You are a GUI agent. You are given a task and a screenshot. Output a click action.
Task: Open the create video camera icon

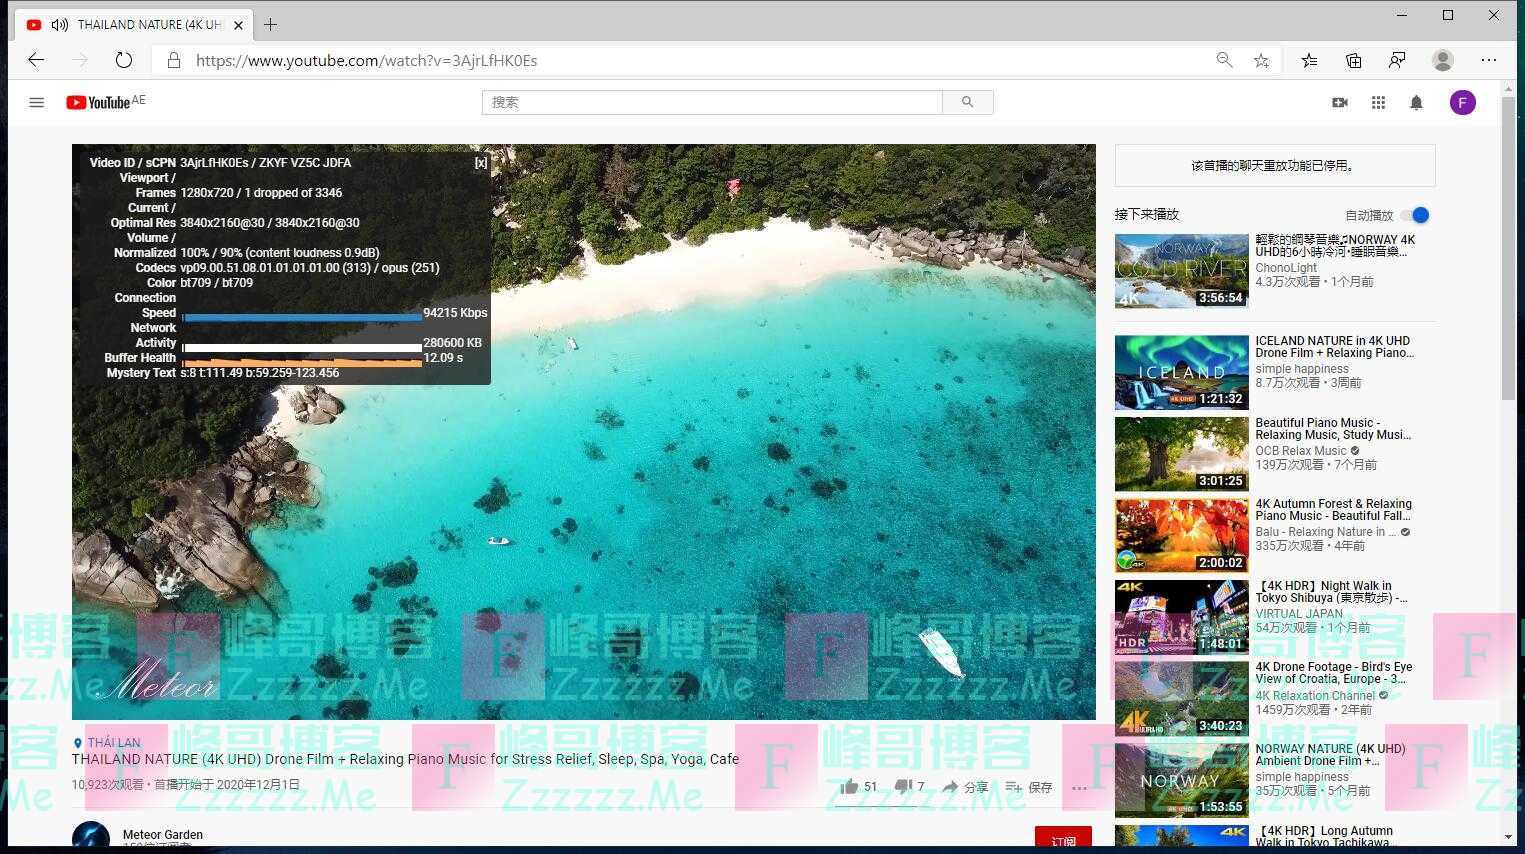(1340, 102)
